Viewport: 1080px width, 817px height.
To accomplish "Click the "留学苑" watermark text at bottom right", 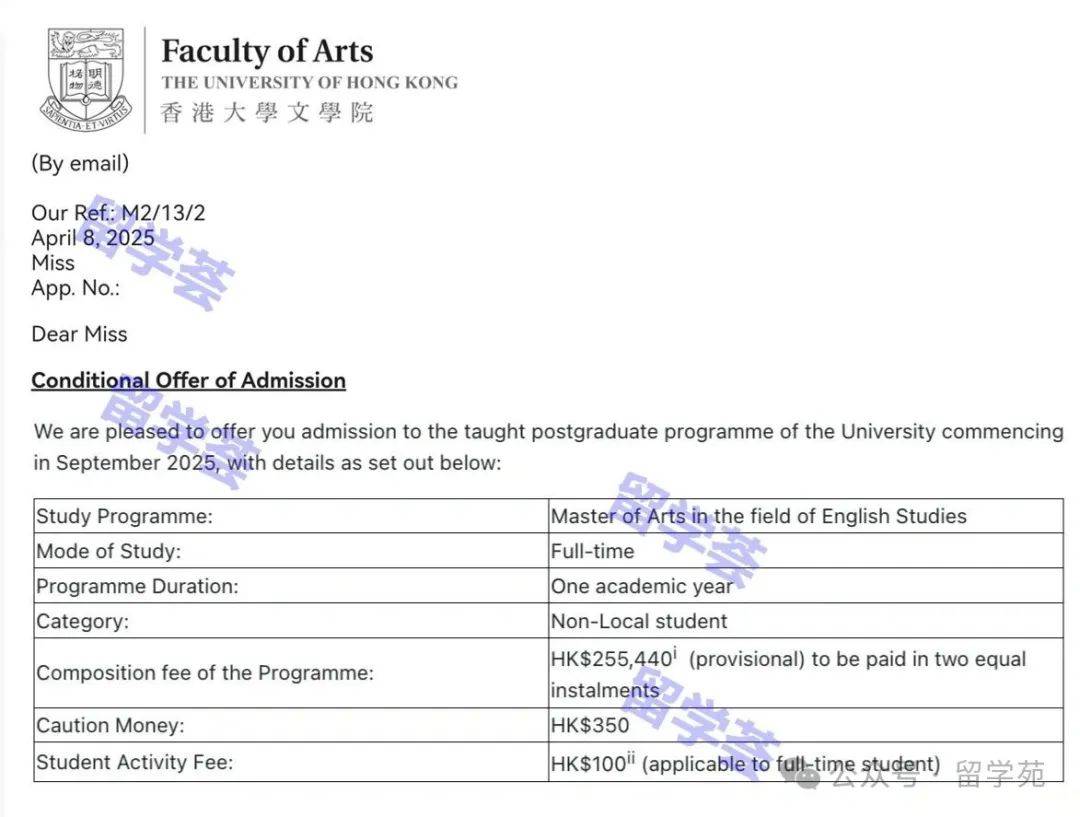I will pos(1000,773).
